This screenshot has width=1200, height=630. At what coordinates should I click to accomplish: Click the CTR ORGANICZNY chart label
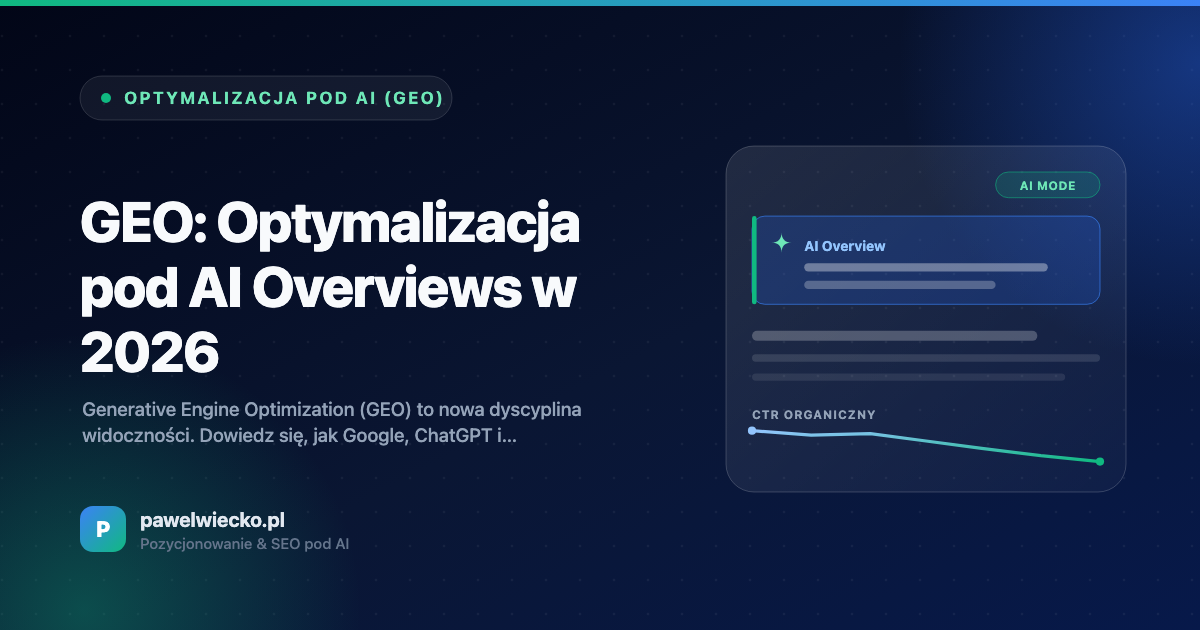[814, 414]
